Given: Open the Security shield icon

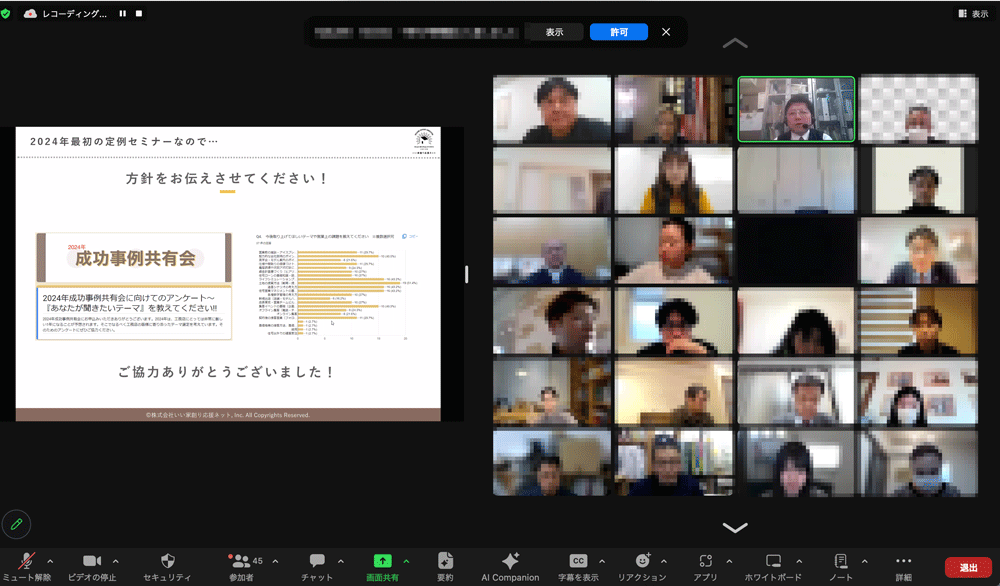Looking at the screenshot, I should [167, 561].
